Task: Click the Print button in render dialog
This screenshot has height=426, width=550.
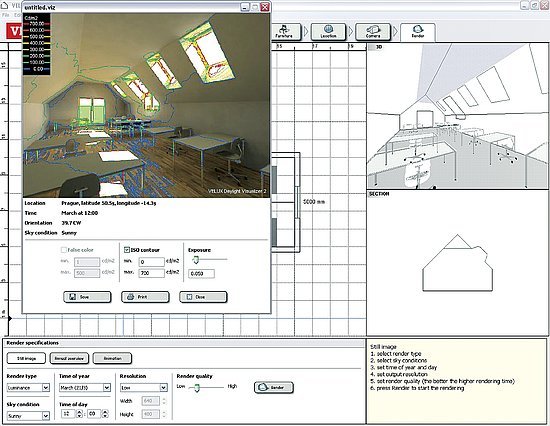Action: [145, 297]
